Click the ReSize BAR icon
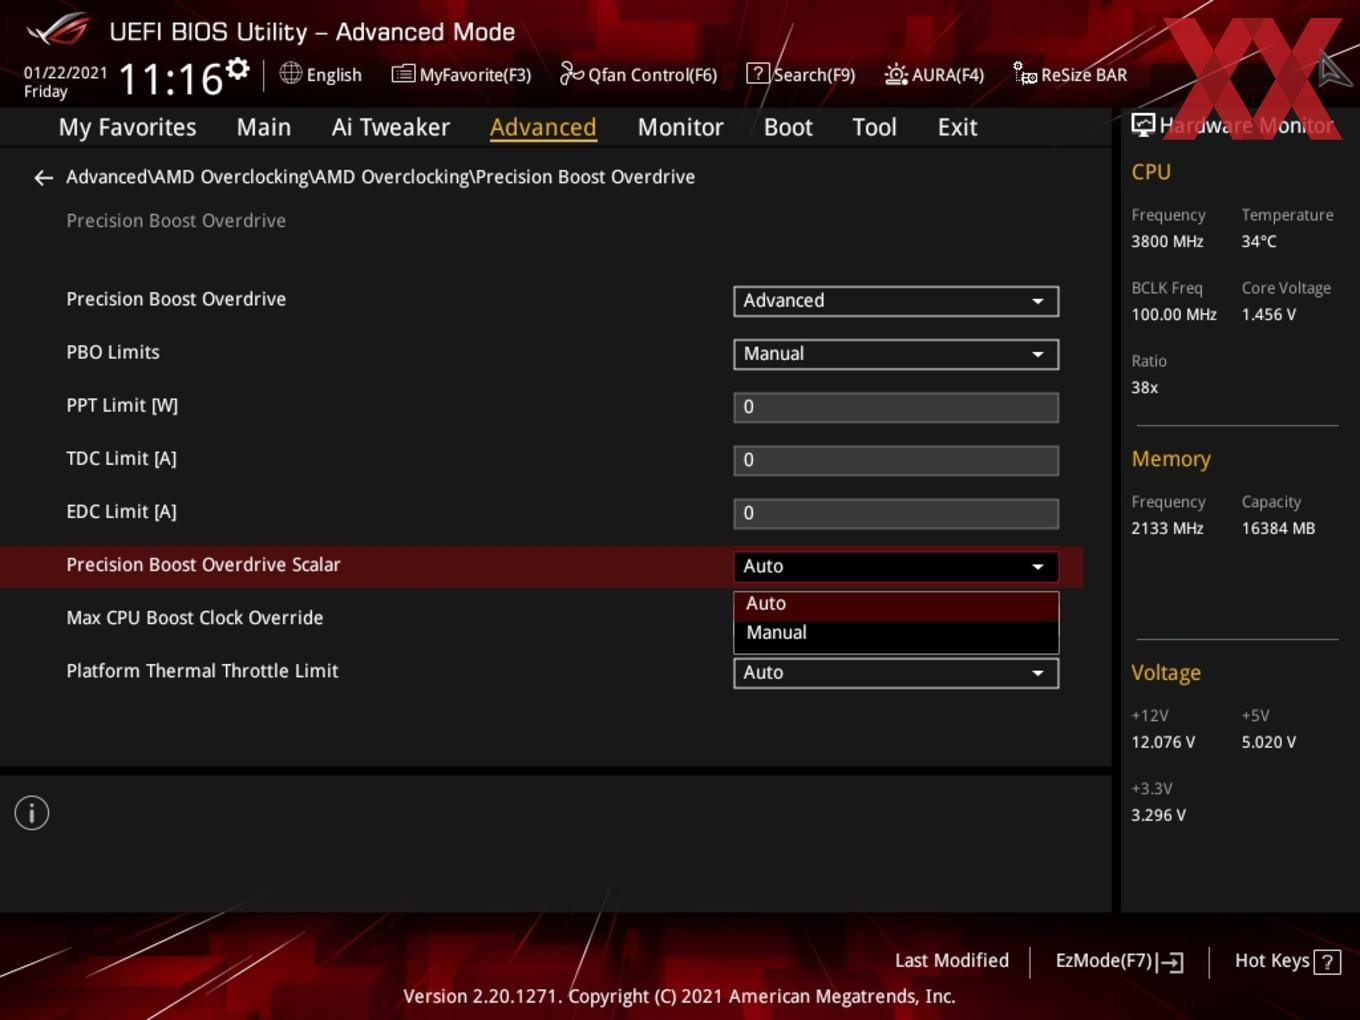 (x=1025, y=74)
